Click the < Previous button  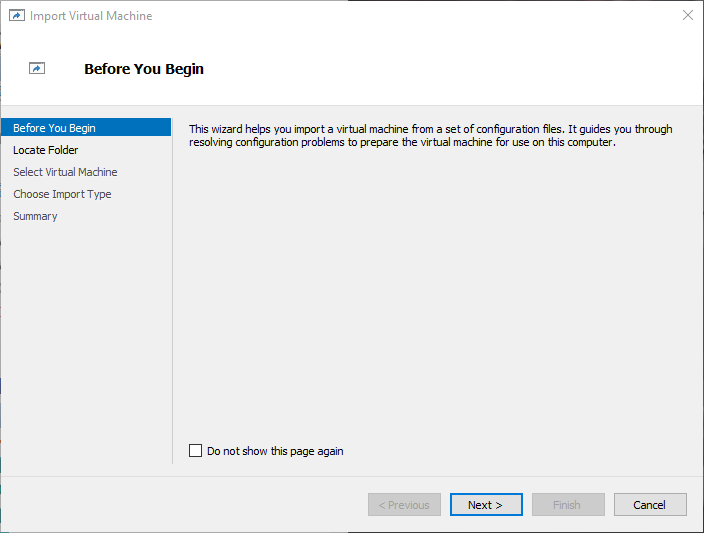pyautogui.click(x=405, y=505)
